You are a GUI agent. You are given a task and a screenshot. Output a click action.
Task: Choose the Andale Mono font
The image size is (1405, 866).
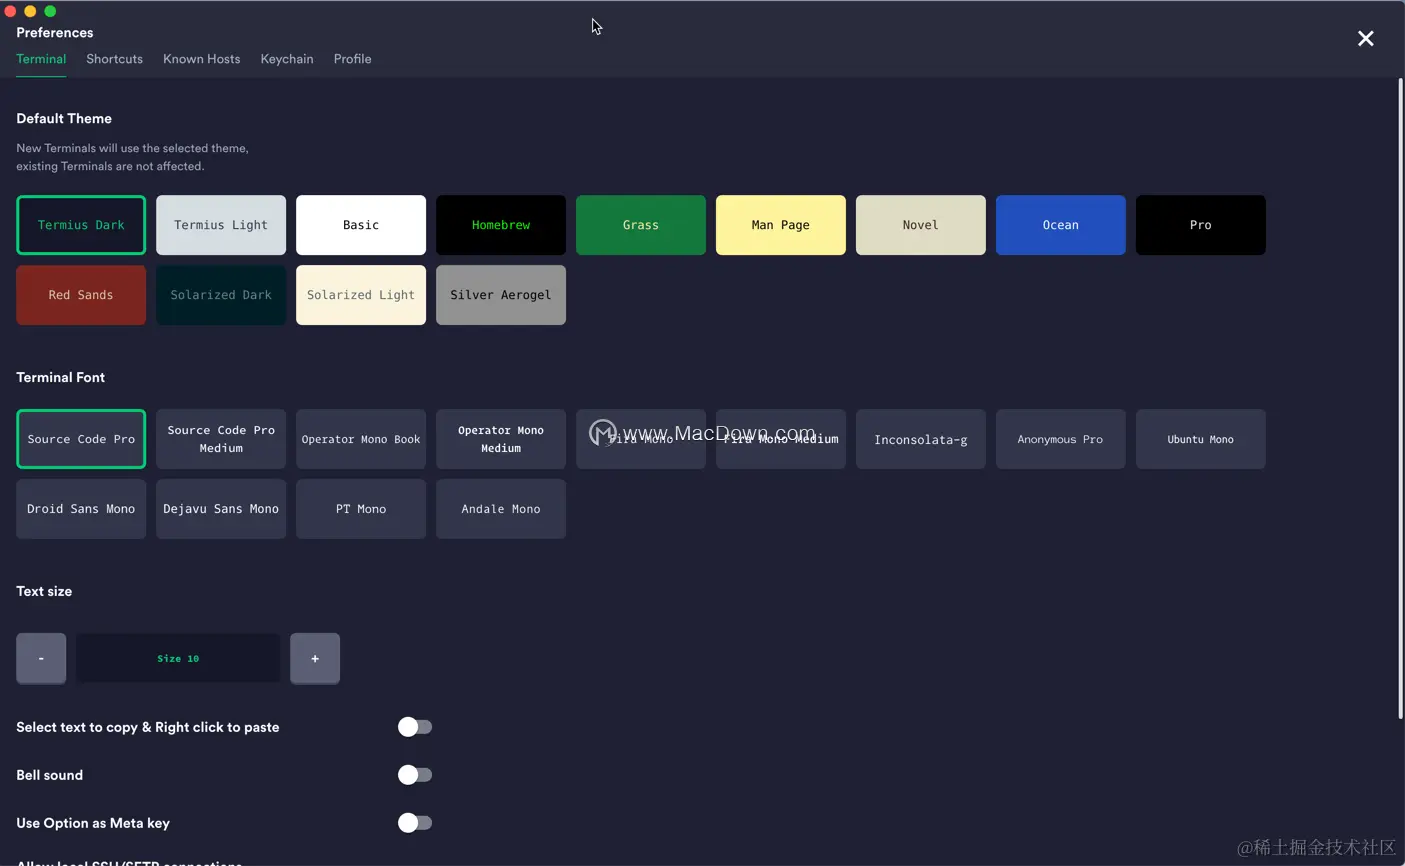coord(501,509)
